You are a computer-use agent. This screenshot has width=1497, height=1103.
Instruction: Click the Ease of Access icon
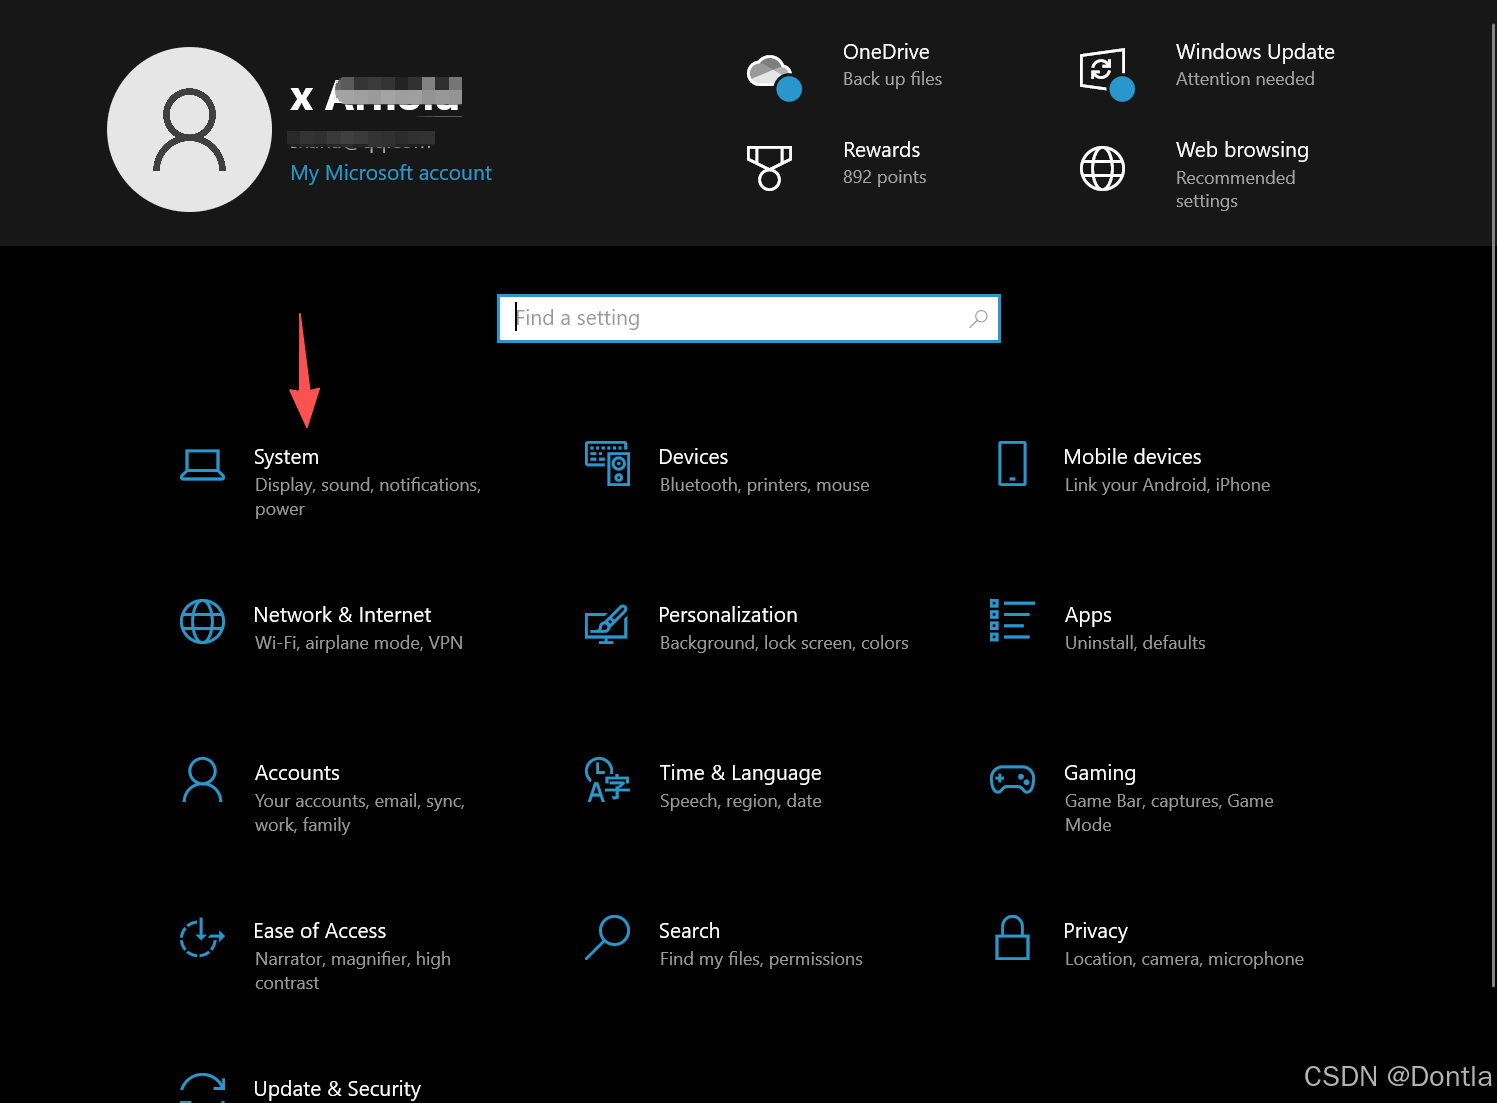(x=202, y=937)
